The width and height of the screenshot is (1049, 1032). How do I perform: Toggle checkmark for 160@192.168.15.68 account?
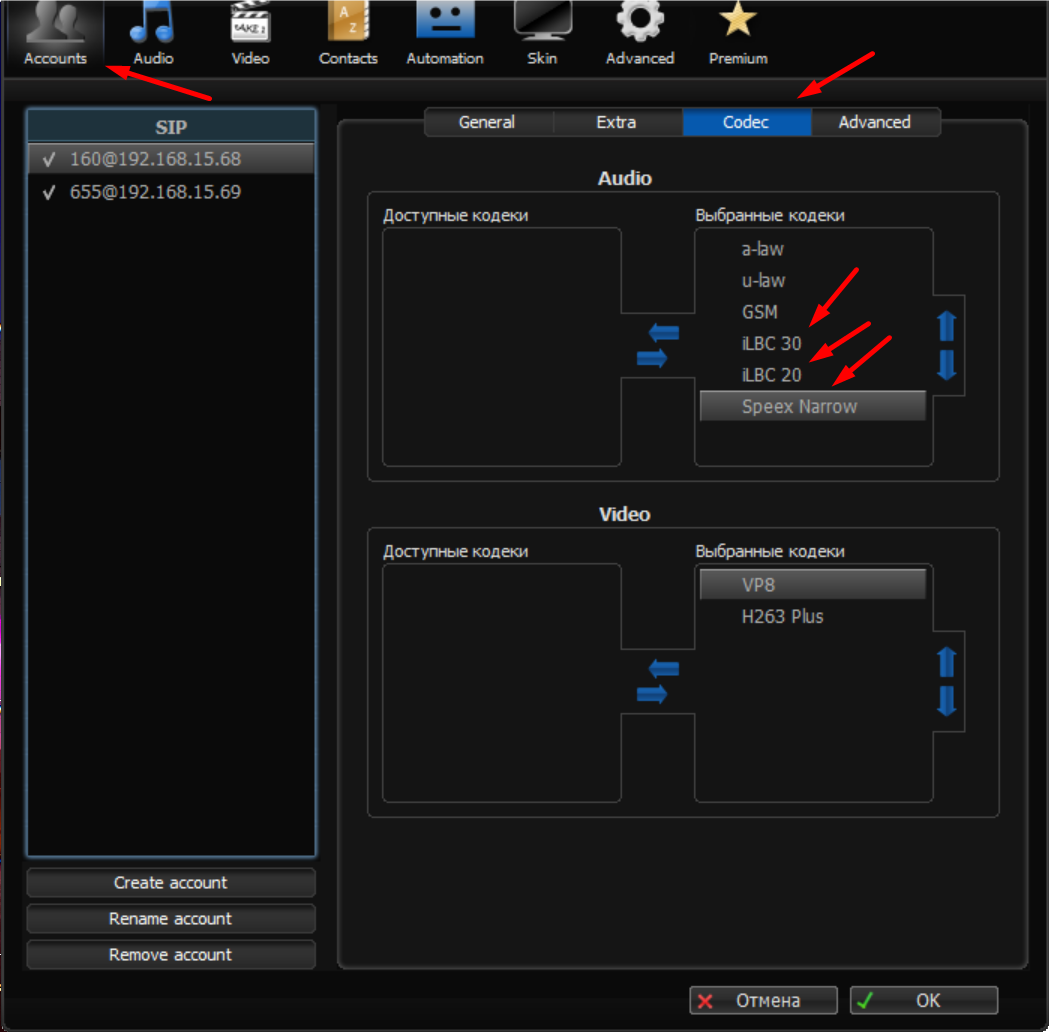pos(49,159)
